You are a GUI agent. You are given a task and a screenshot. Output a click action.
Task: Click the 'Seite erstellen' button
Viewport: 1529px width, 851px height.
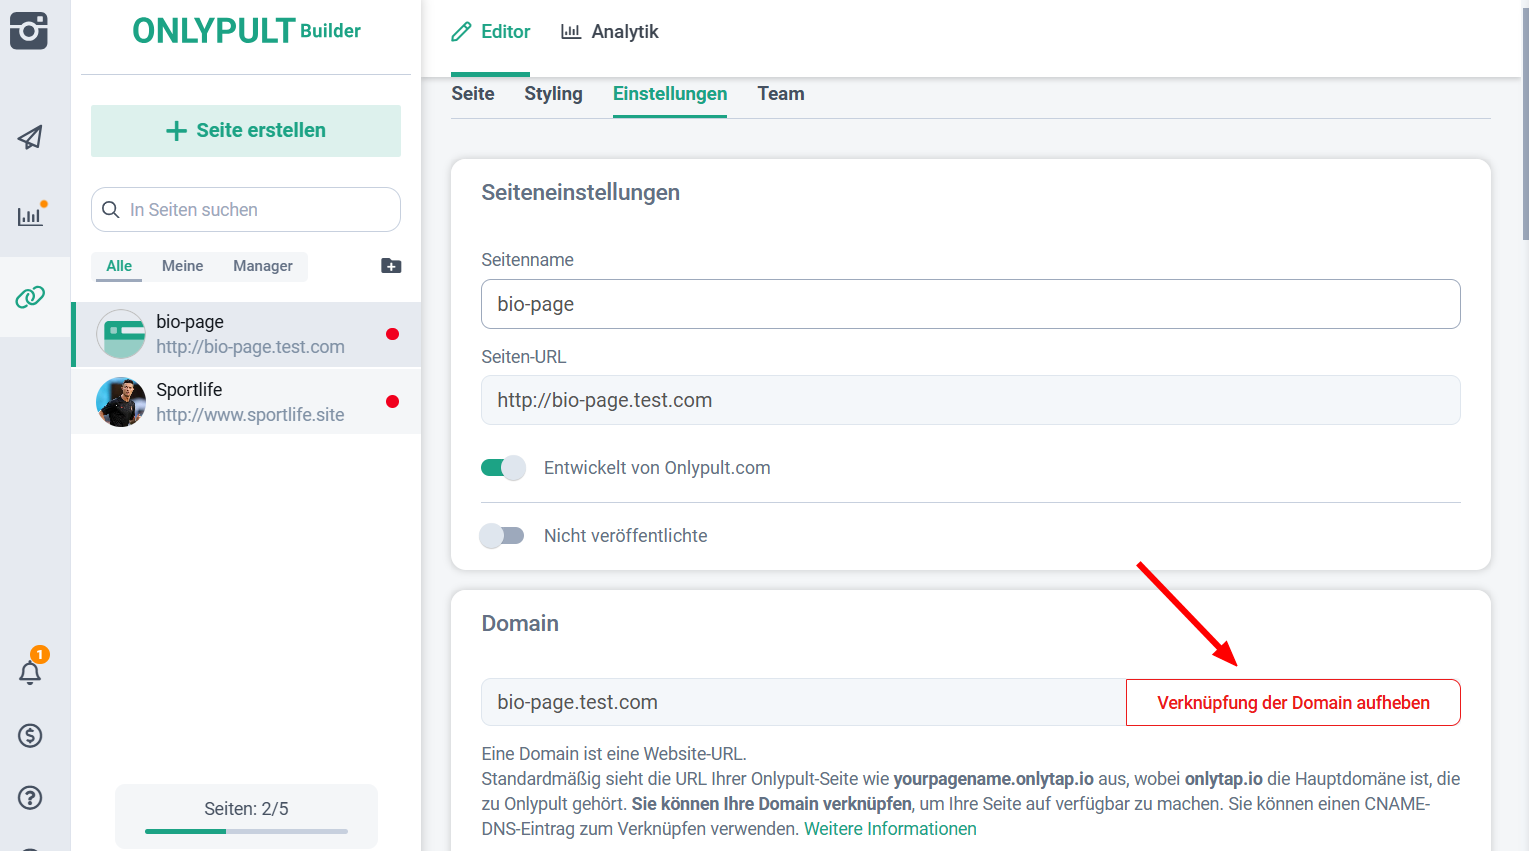(x=246, y=131)
